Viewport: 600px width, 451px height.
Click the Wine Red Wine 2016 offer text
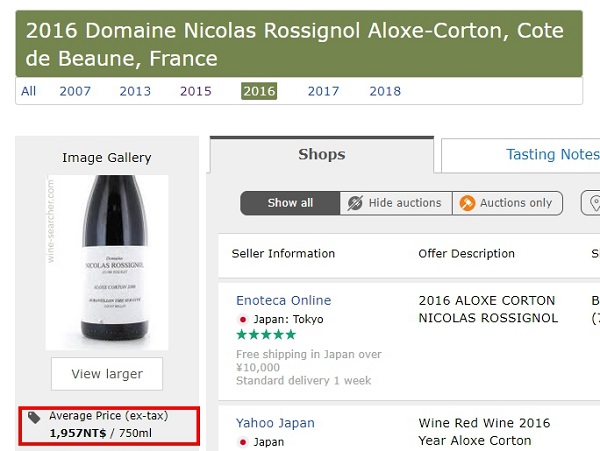click(484, 431)
